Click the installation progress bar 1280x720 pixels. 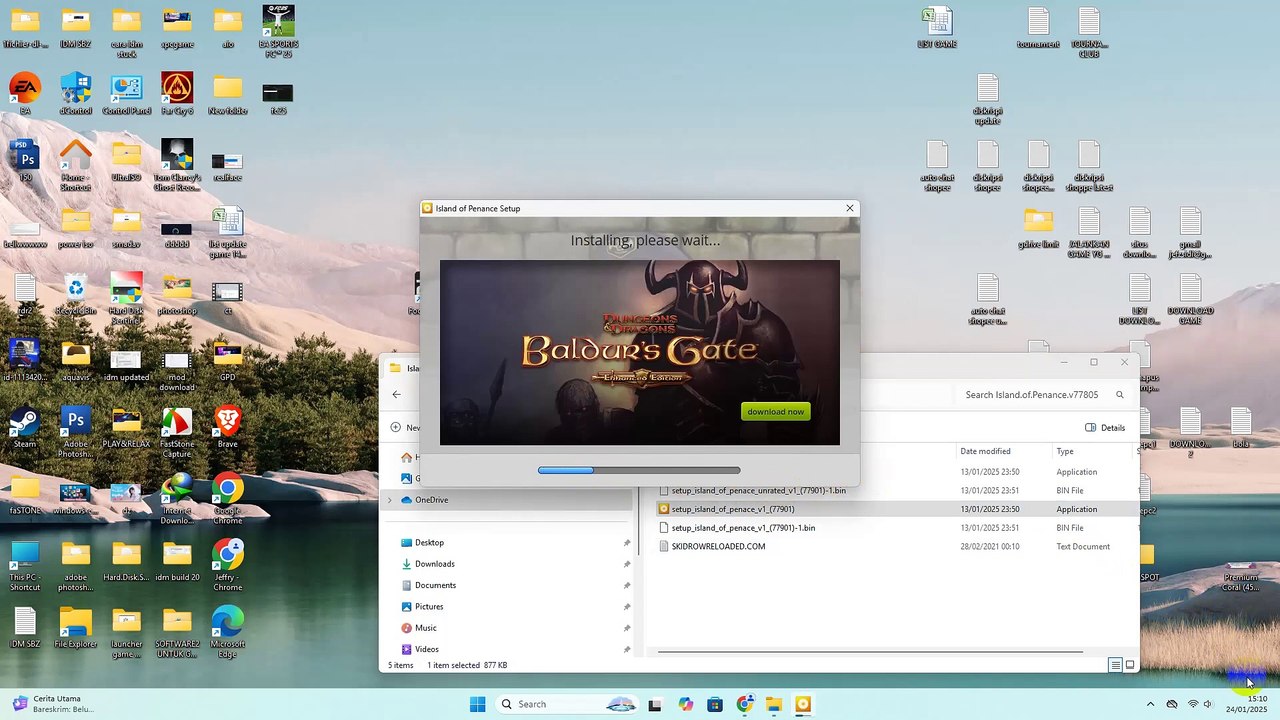pos(639,470)
